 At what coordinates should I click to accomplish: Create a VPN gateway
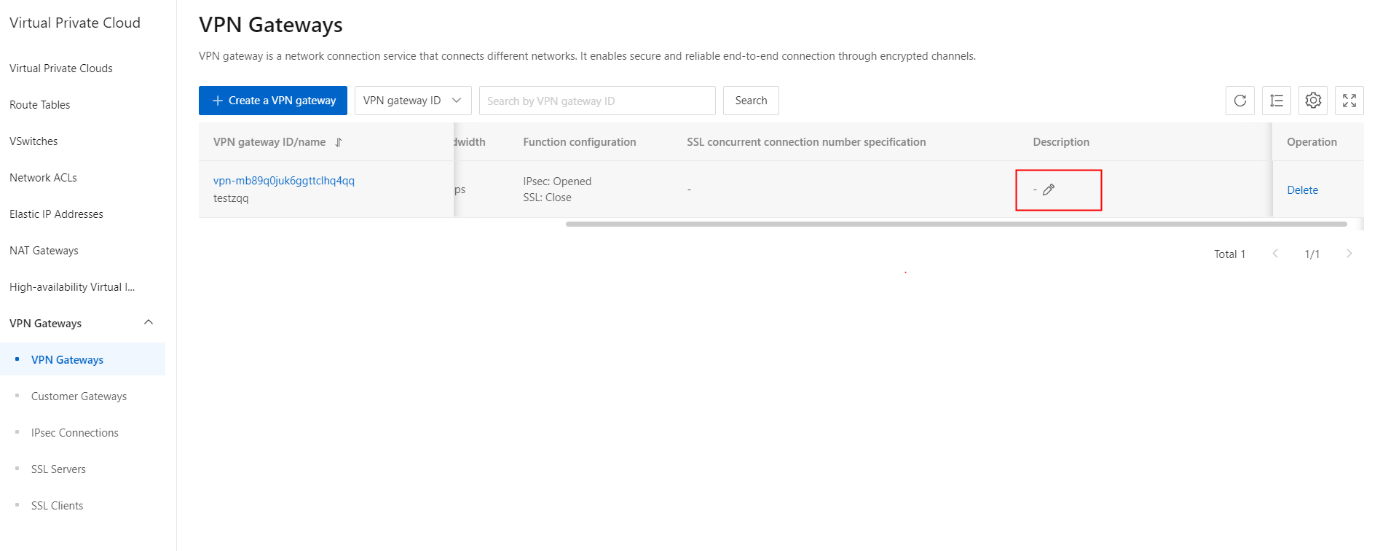point(273,100)
